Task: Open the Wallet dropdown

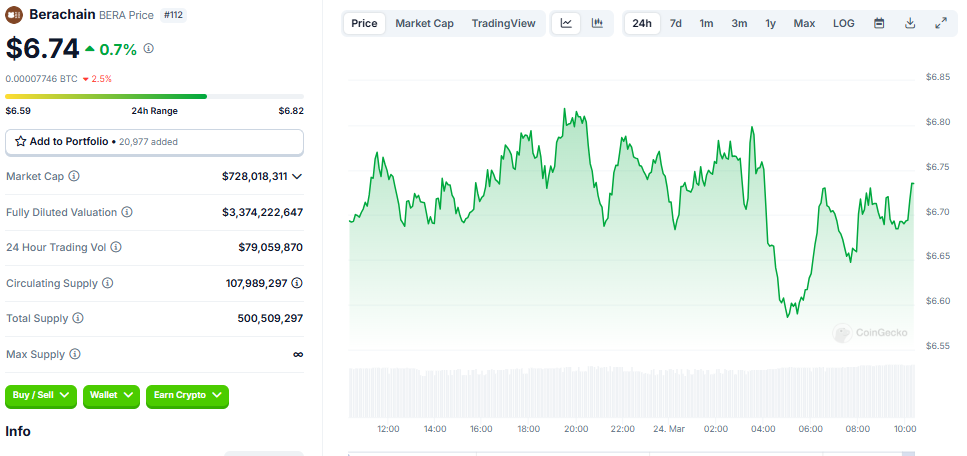Action: (x=111, y=395)
